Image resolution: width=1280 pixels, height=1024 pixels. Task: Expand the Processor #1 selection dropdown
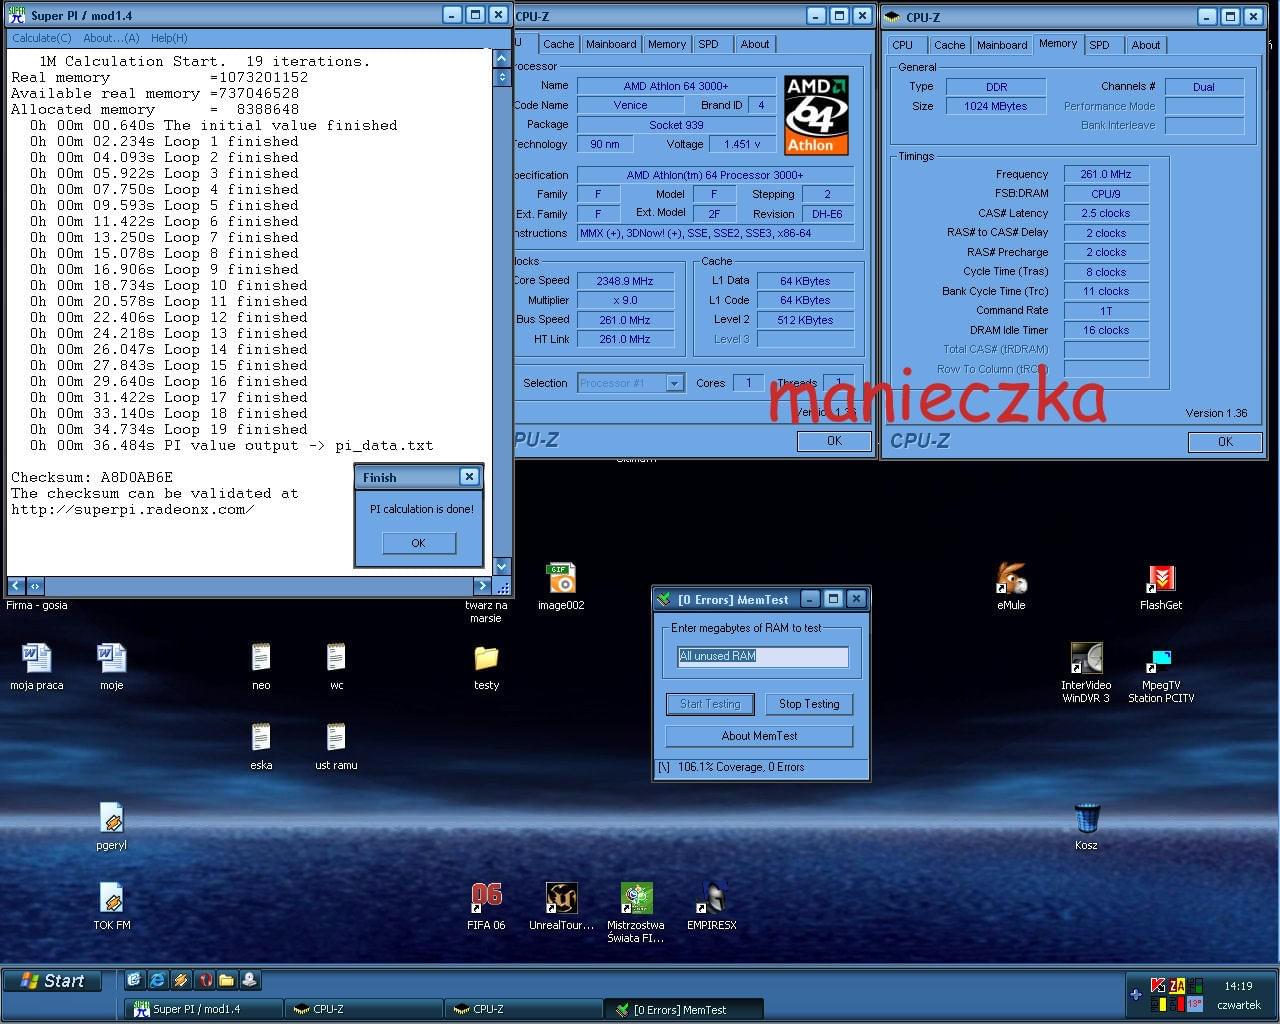(x=674, y=383)
